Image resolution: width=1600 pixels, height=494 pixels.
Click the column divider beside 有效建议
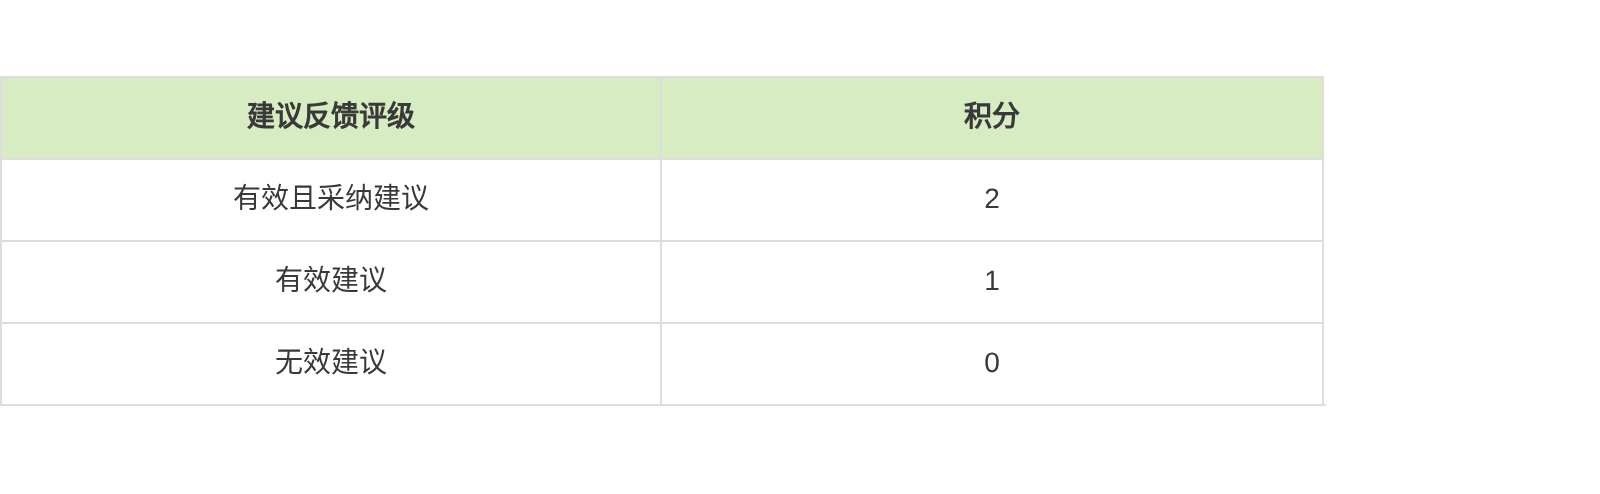click(661, 281)
